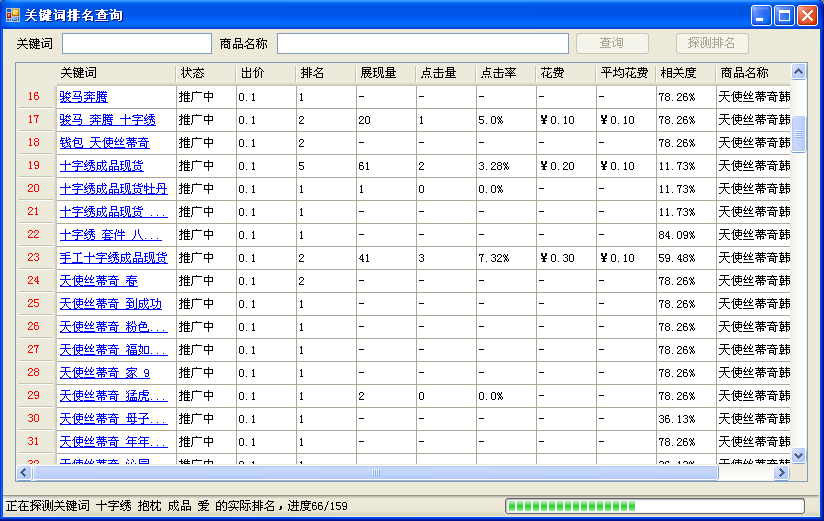Sort by the 商品名称 column header

[753, 73]
